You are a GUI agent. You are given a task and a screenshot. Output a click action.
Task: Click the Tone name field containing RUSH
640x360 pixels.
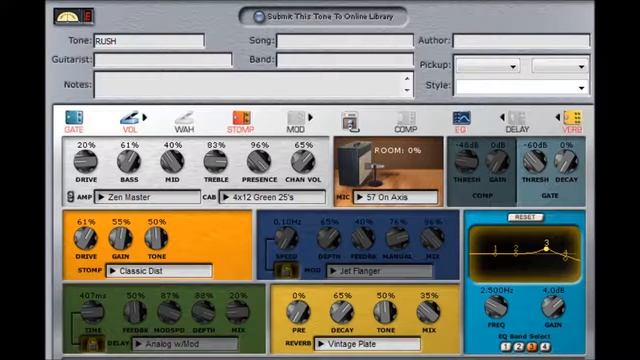pos(149,41)
